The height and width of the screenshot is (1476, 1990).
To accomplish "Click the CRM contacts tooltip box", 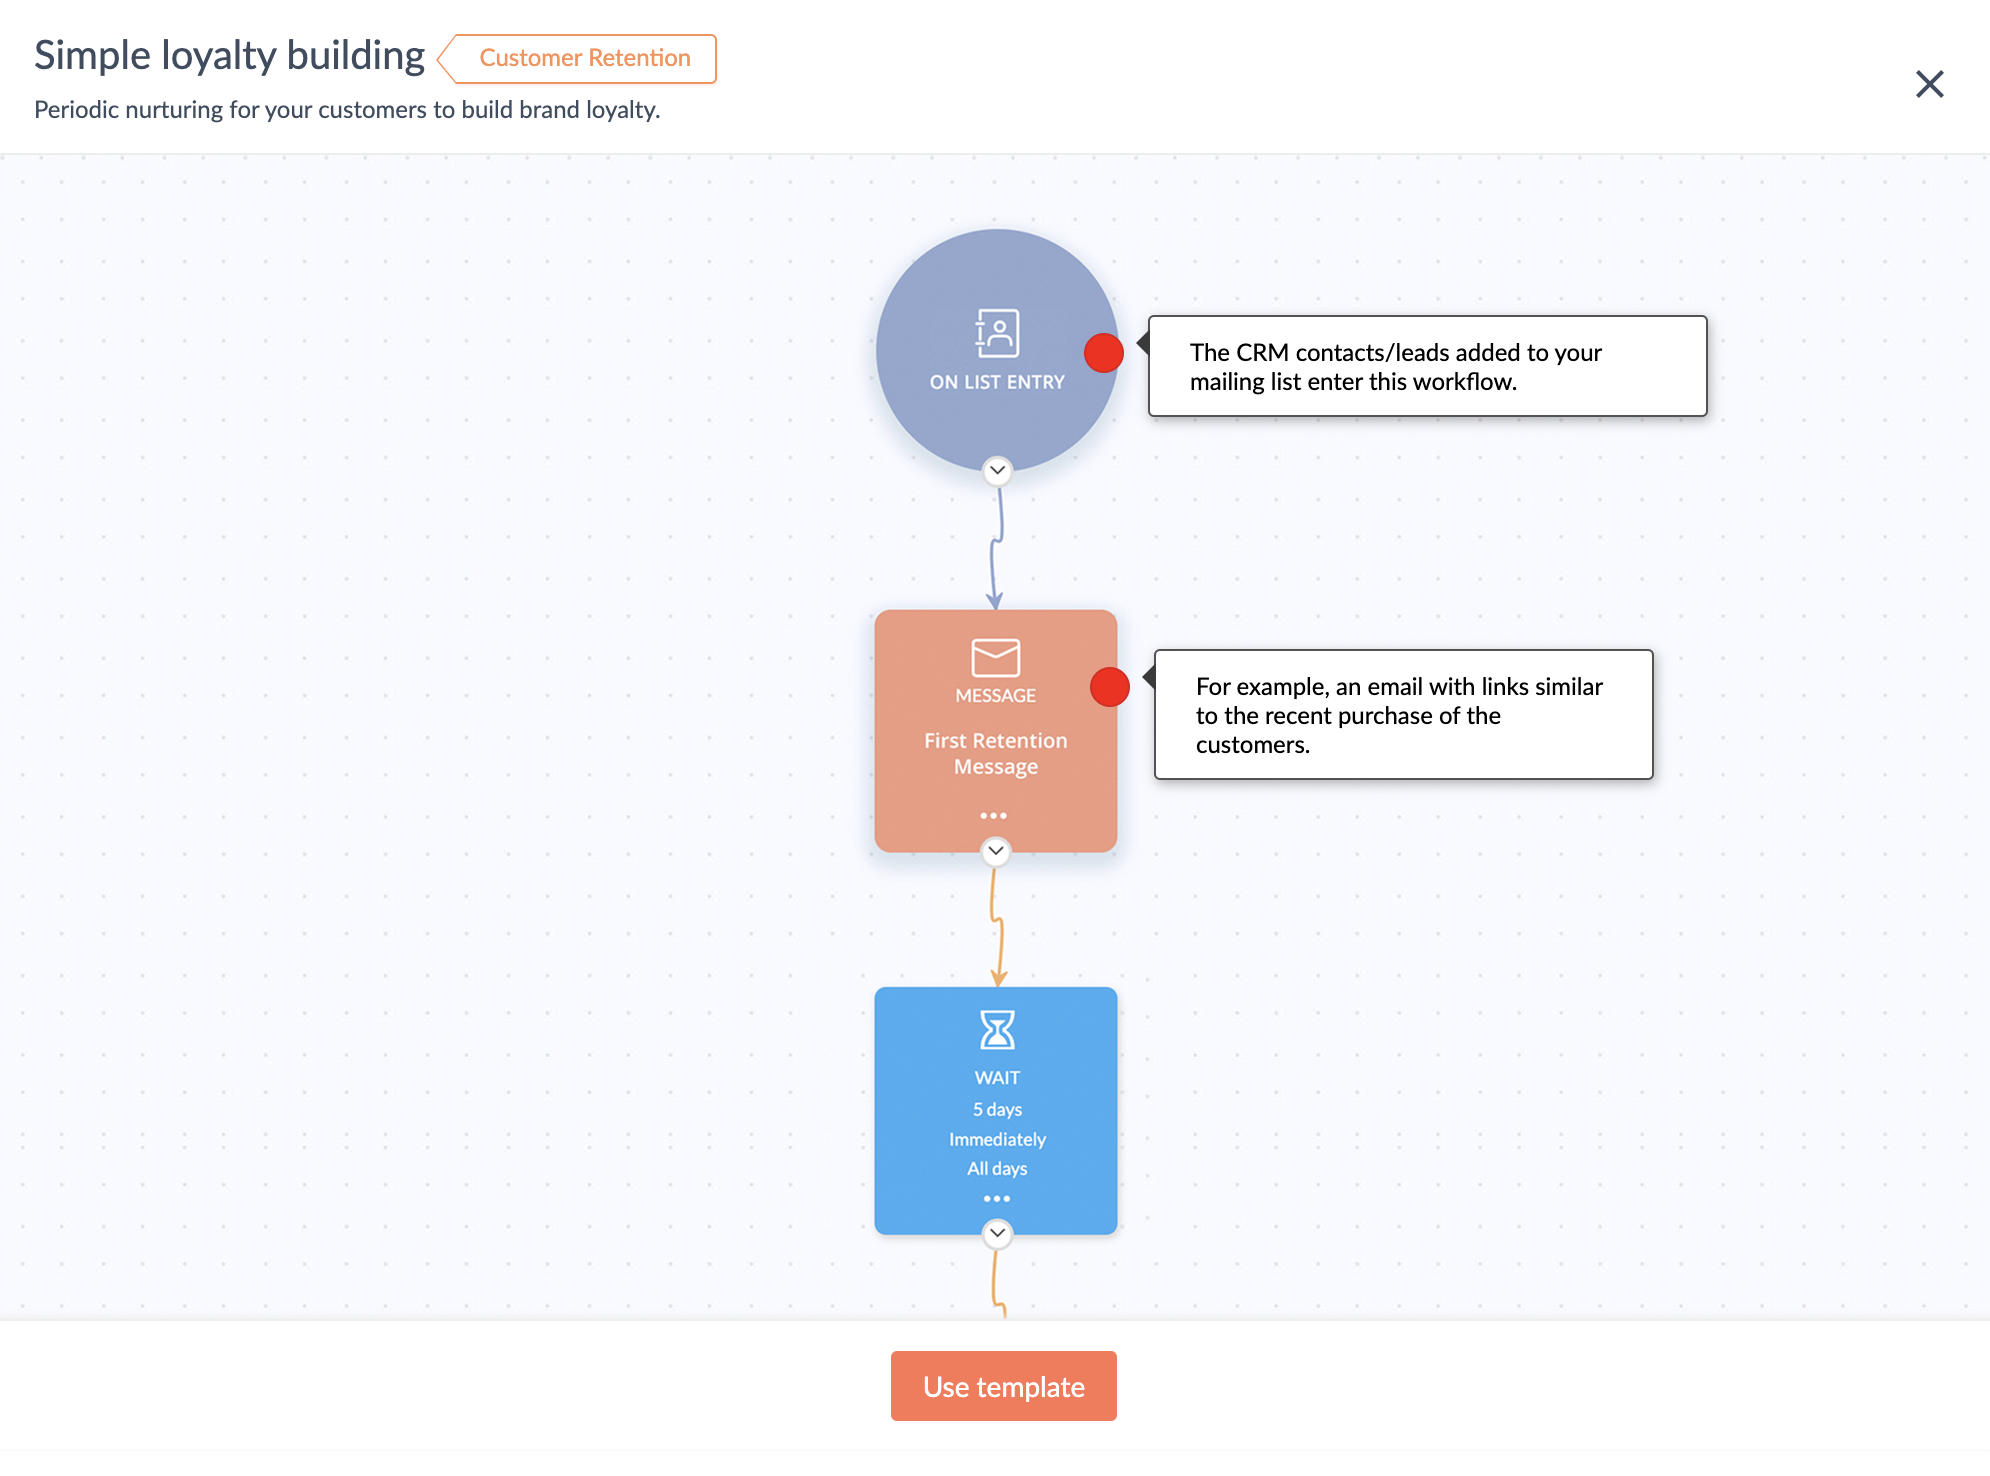I will tap(1427, 366).
